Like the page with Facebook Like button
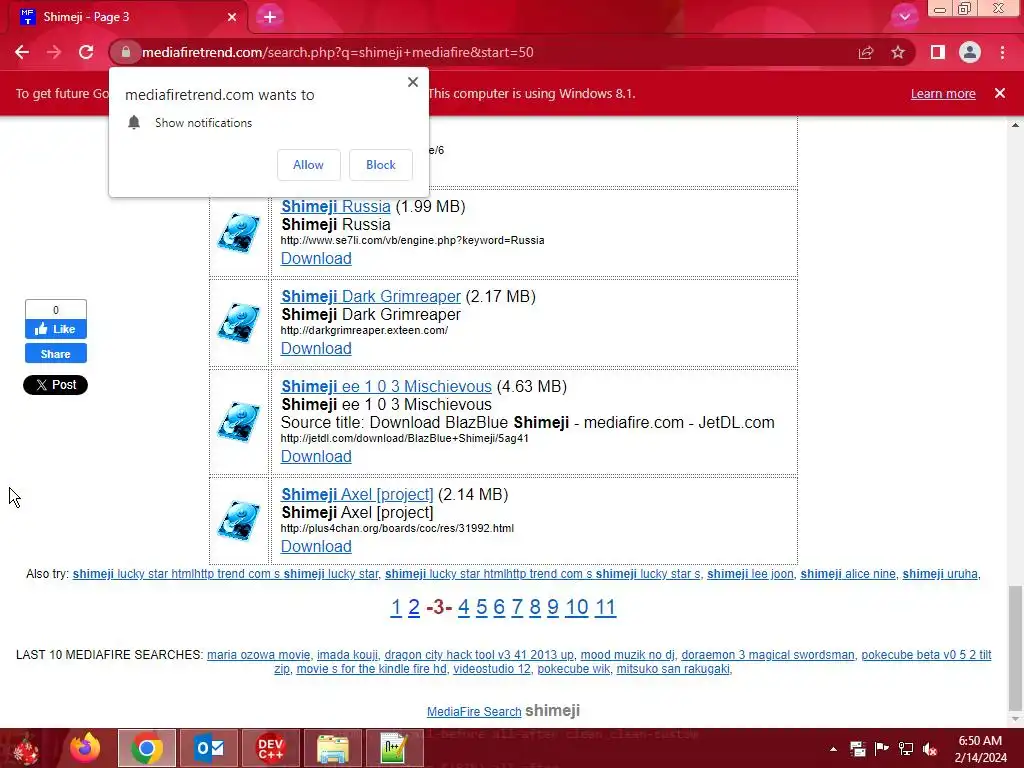The width and height of the screenshot is (1024, 768). (x=56, y=329)
